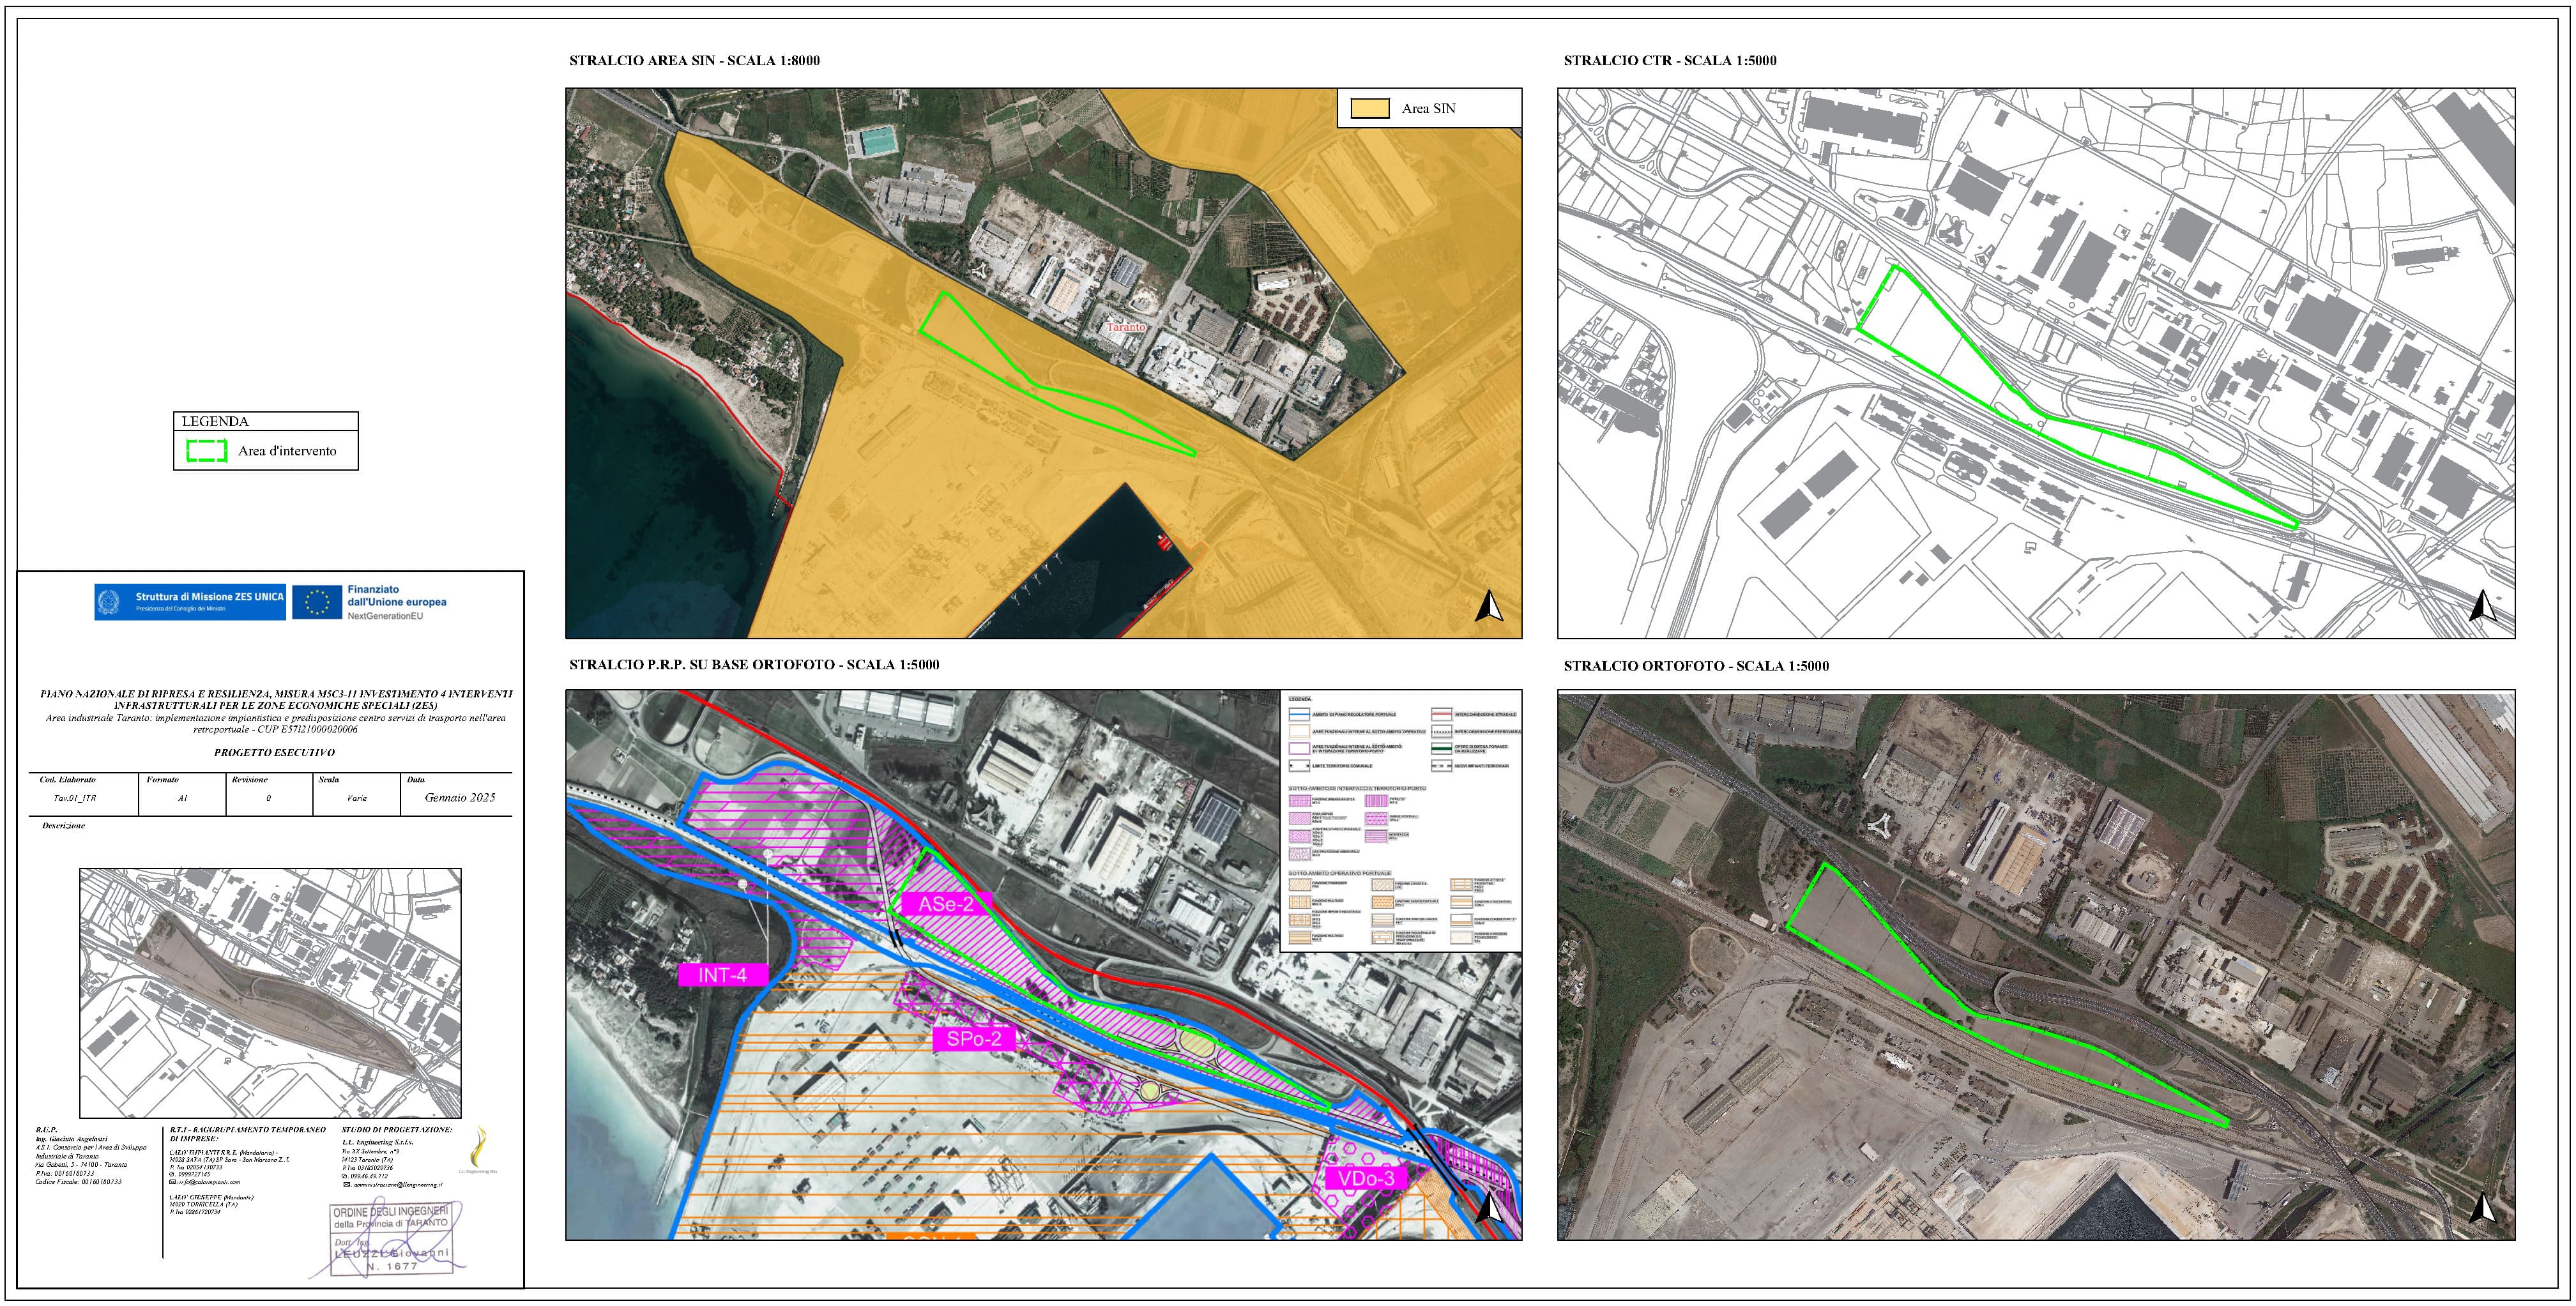This screenshot has height=1306, width=2576.
Task: Click the European Union flag logo
Action: [x=317, y=602]
